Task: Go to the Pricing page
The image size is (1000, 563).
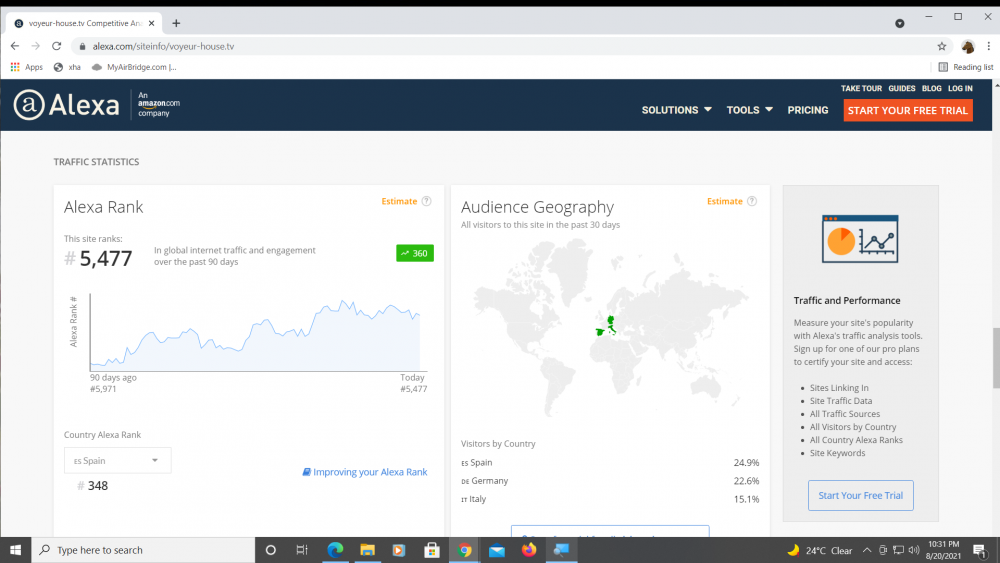Action: [x=807, y=110]
